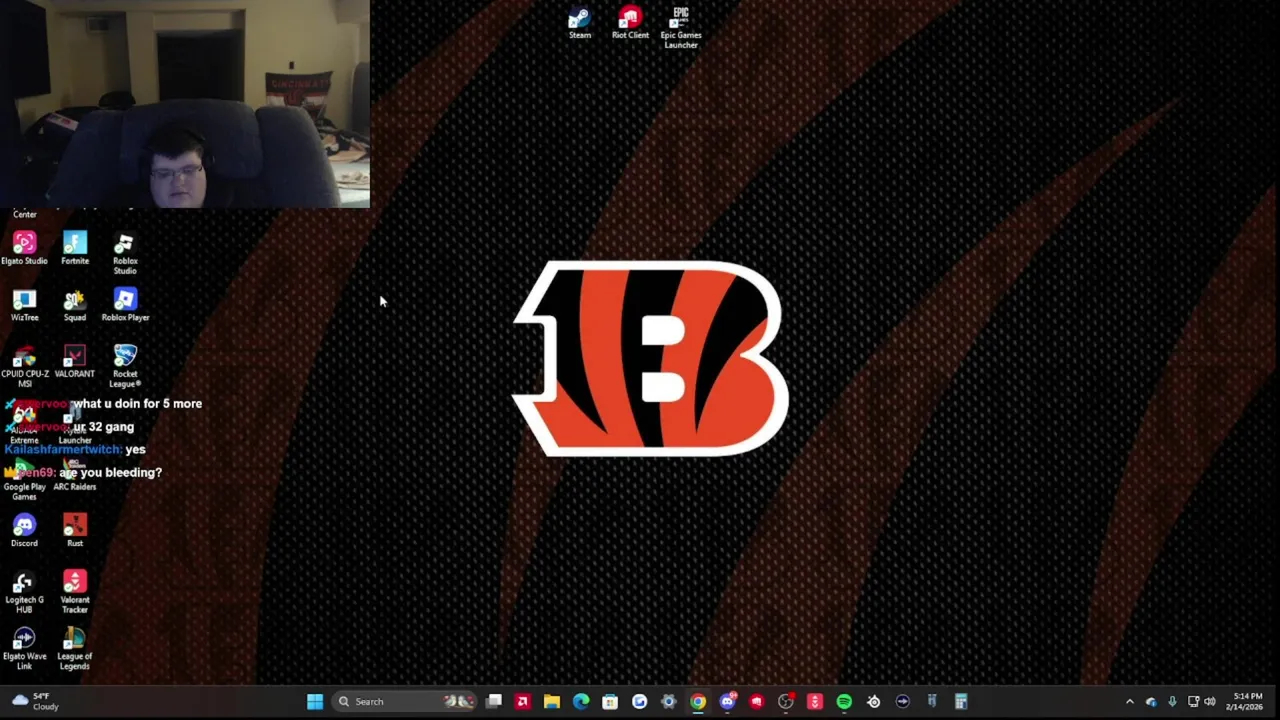Open the Windows Start menu
The image size is (1280, 720).
click(315, 701)
